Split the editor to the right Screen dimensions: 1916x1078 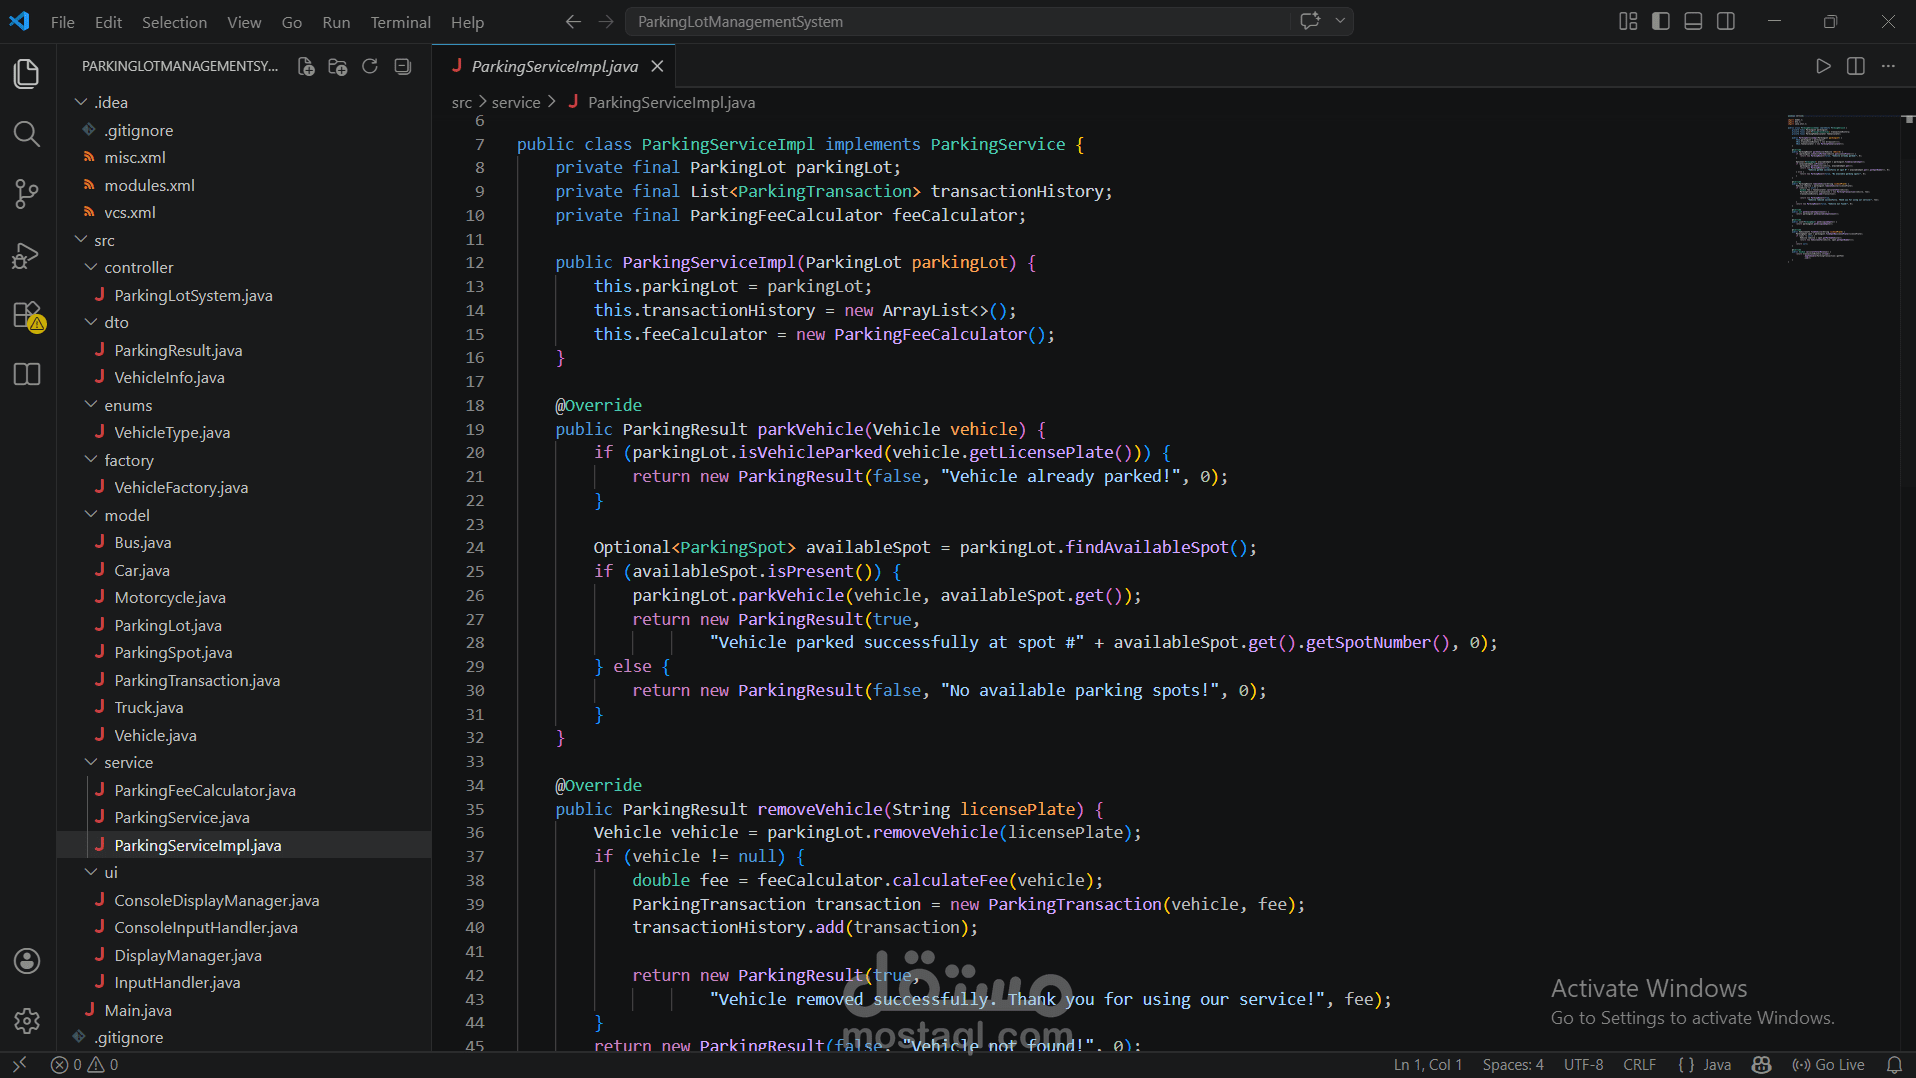[1856, 66]
